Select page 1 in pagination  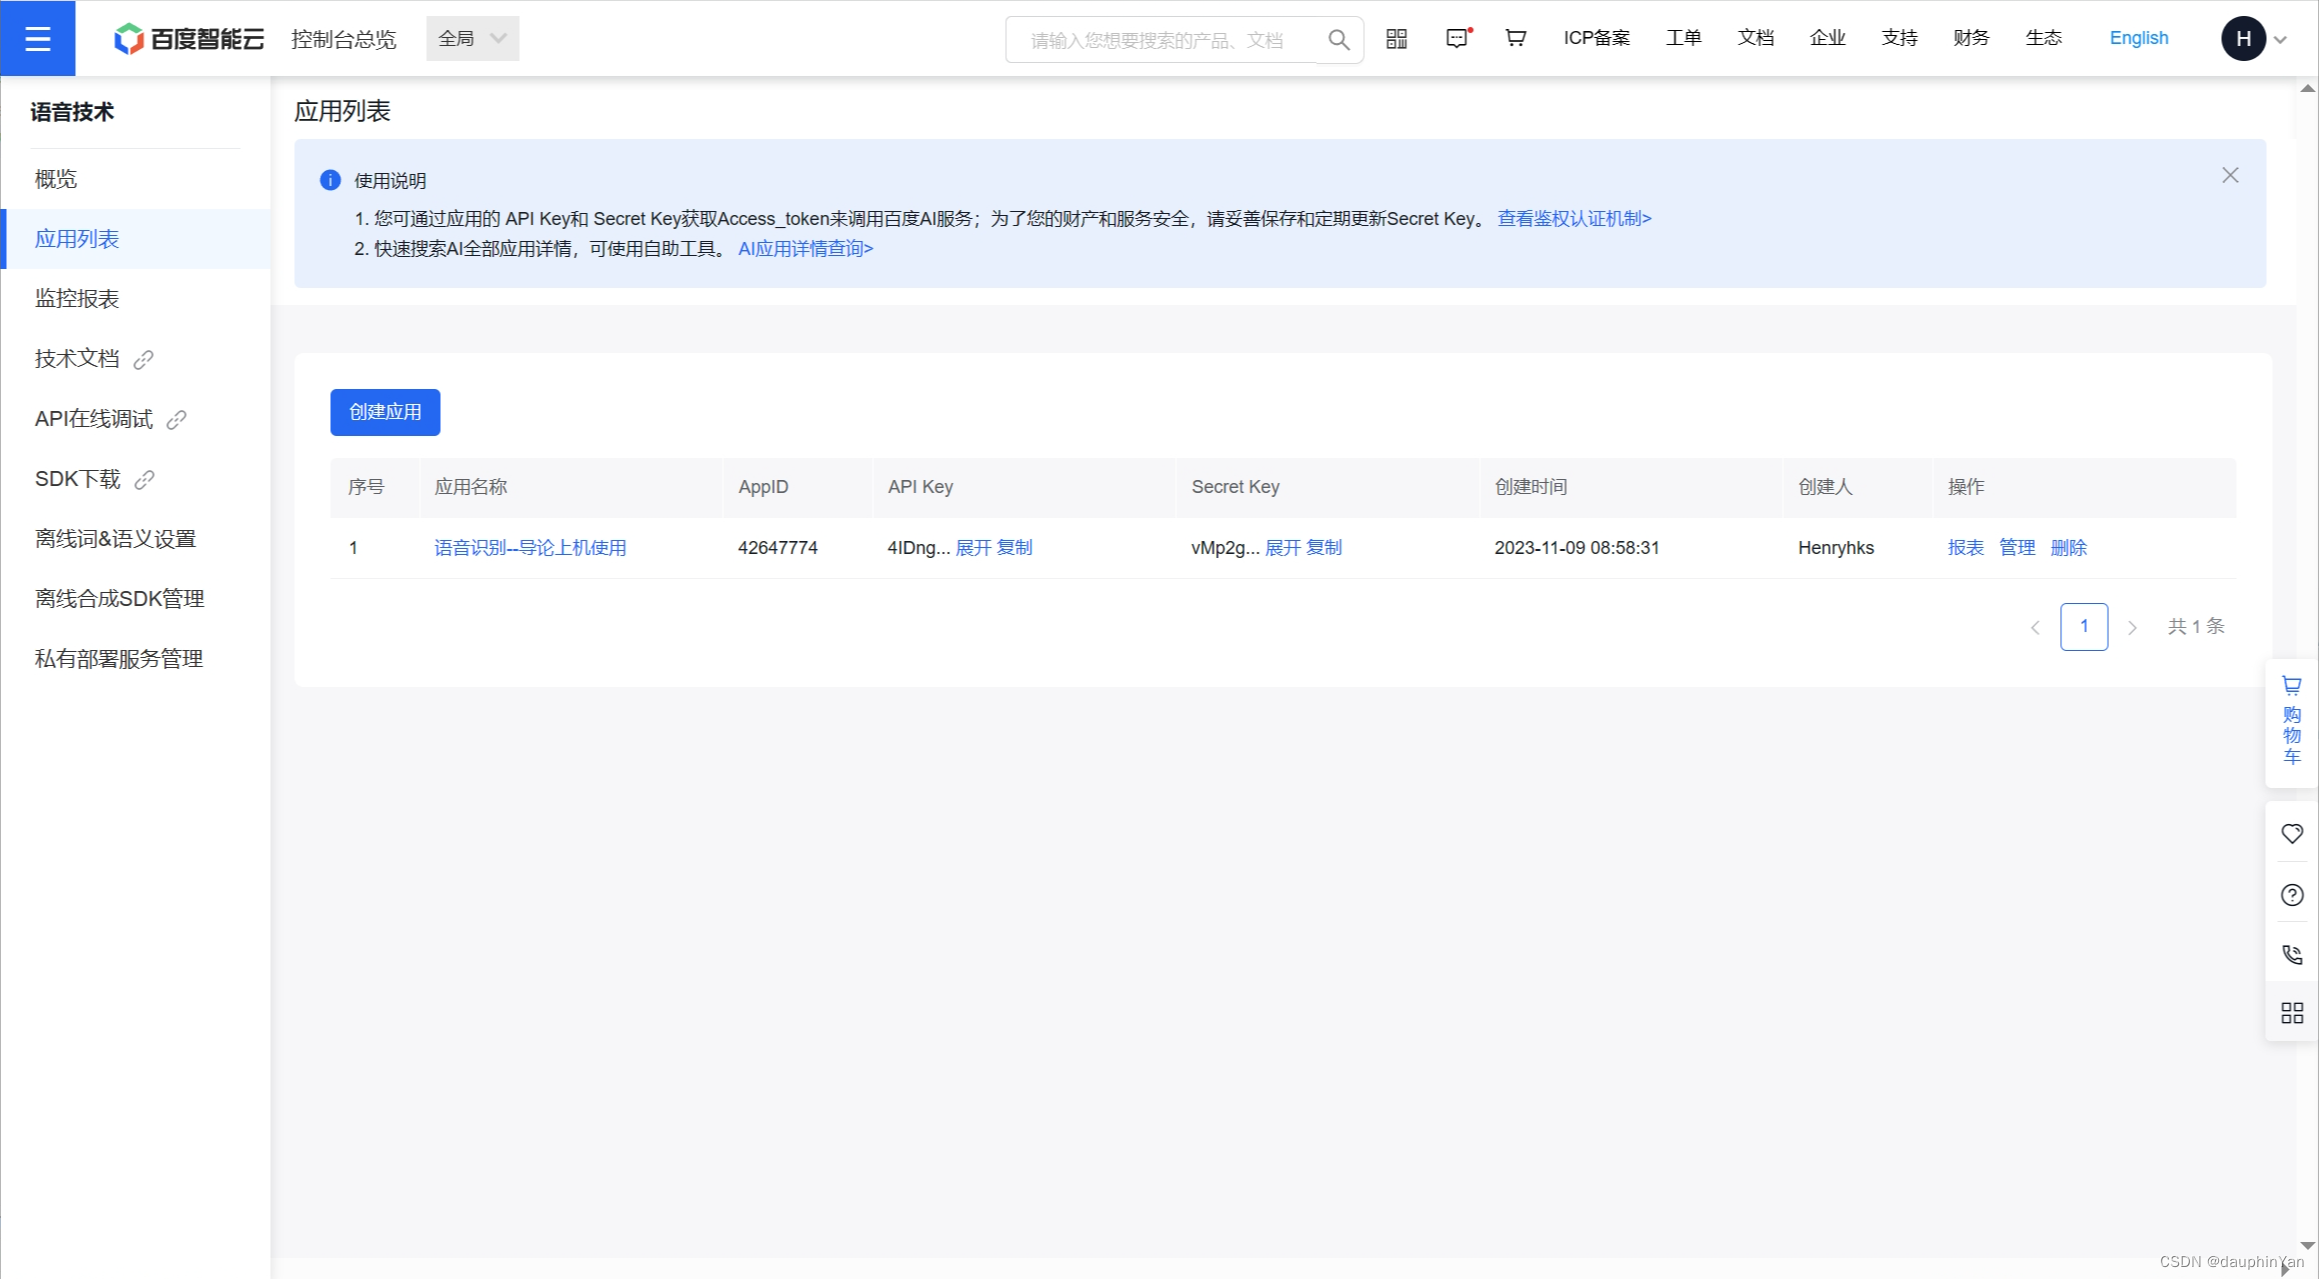tap(2084, 626)
